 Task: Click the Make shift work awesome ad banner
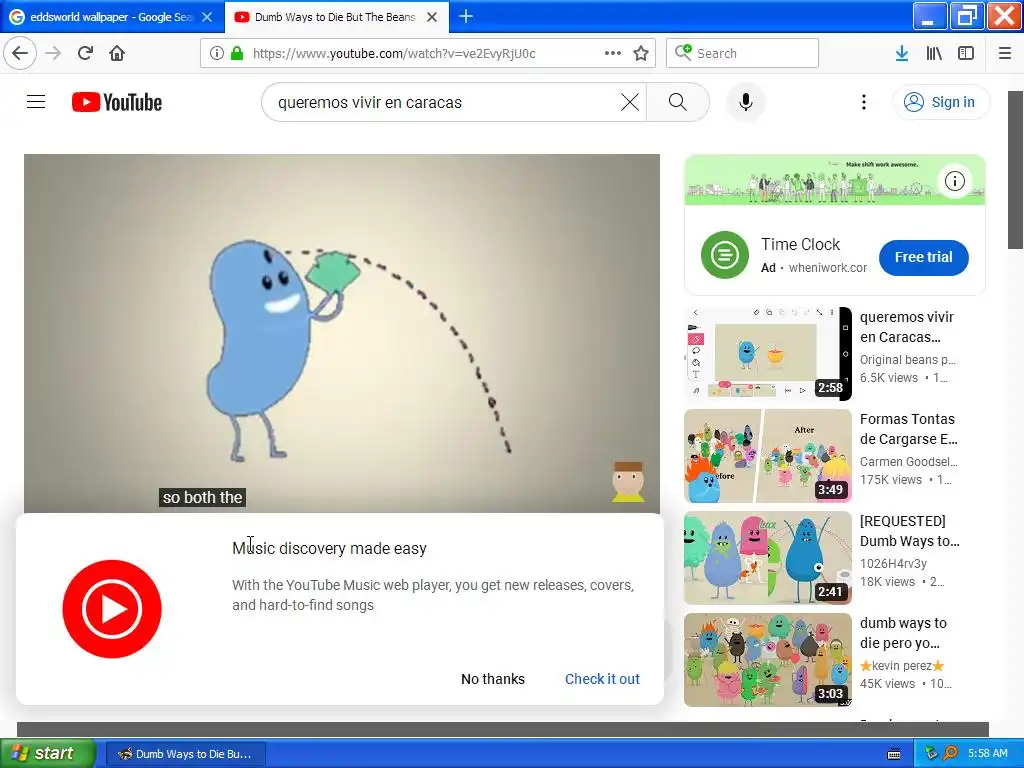[x=835, y=180]
